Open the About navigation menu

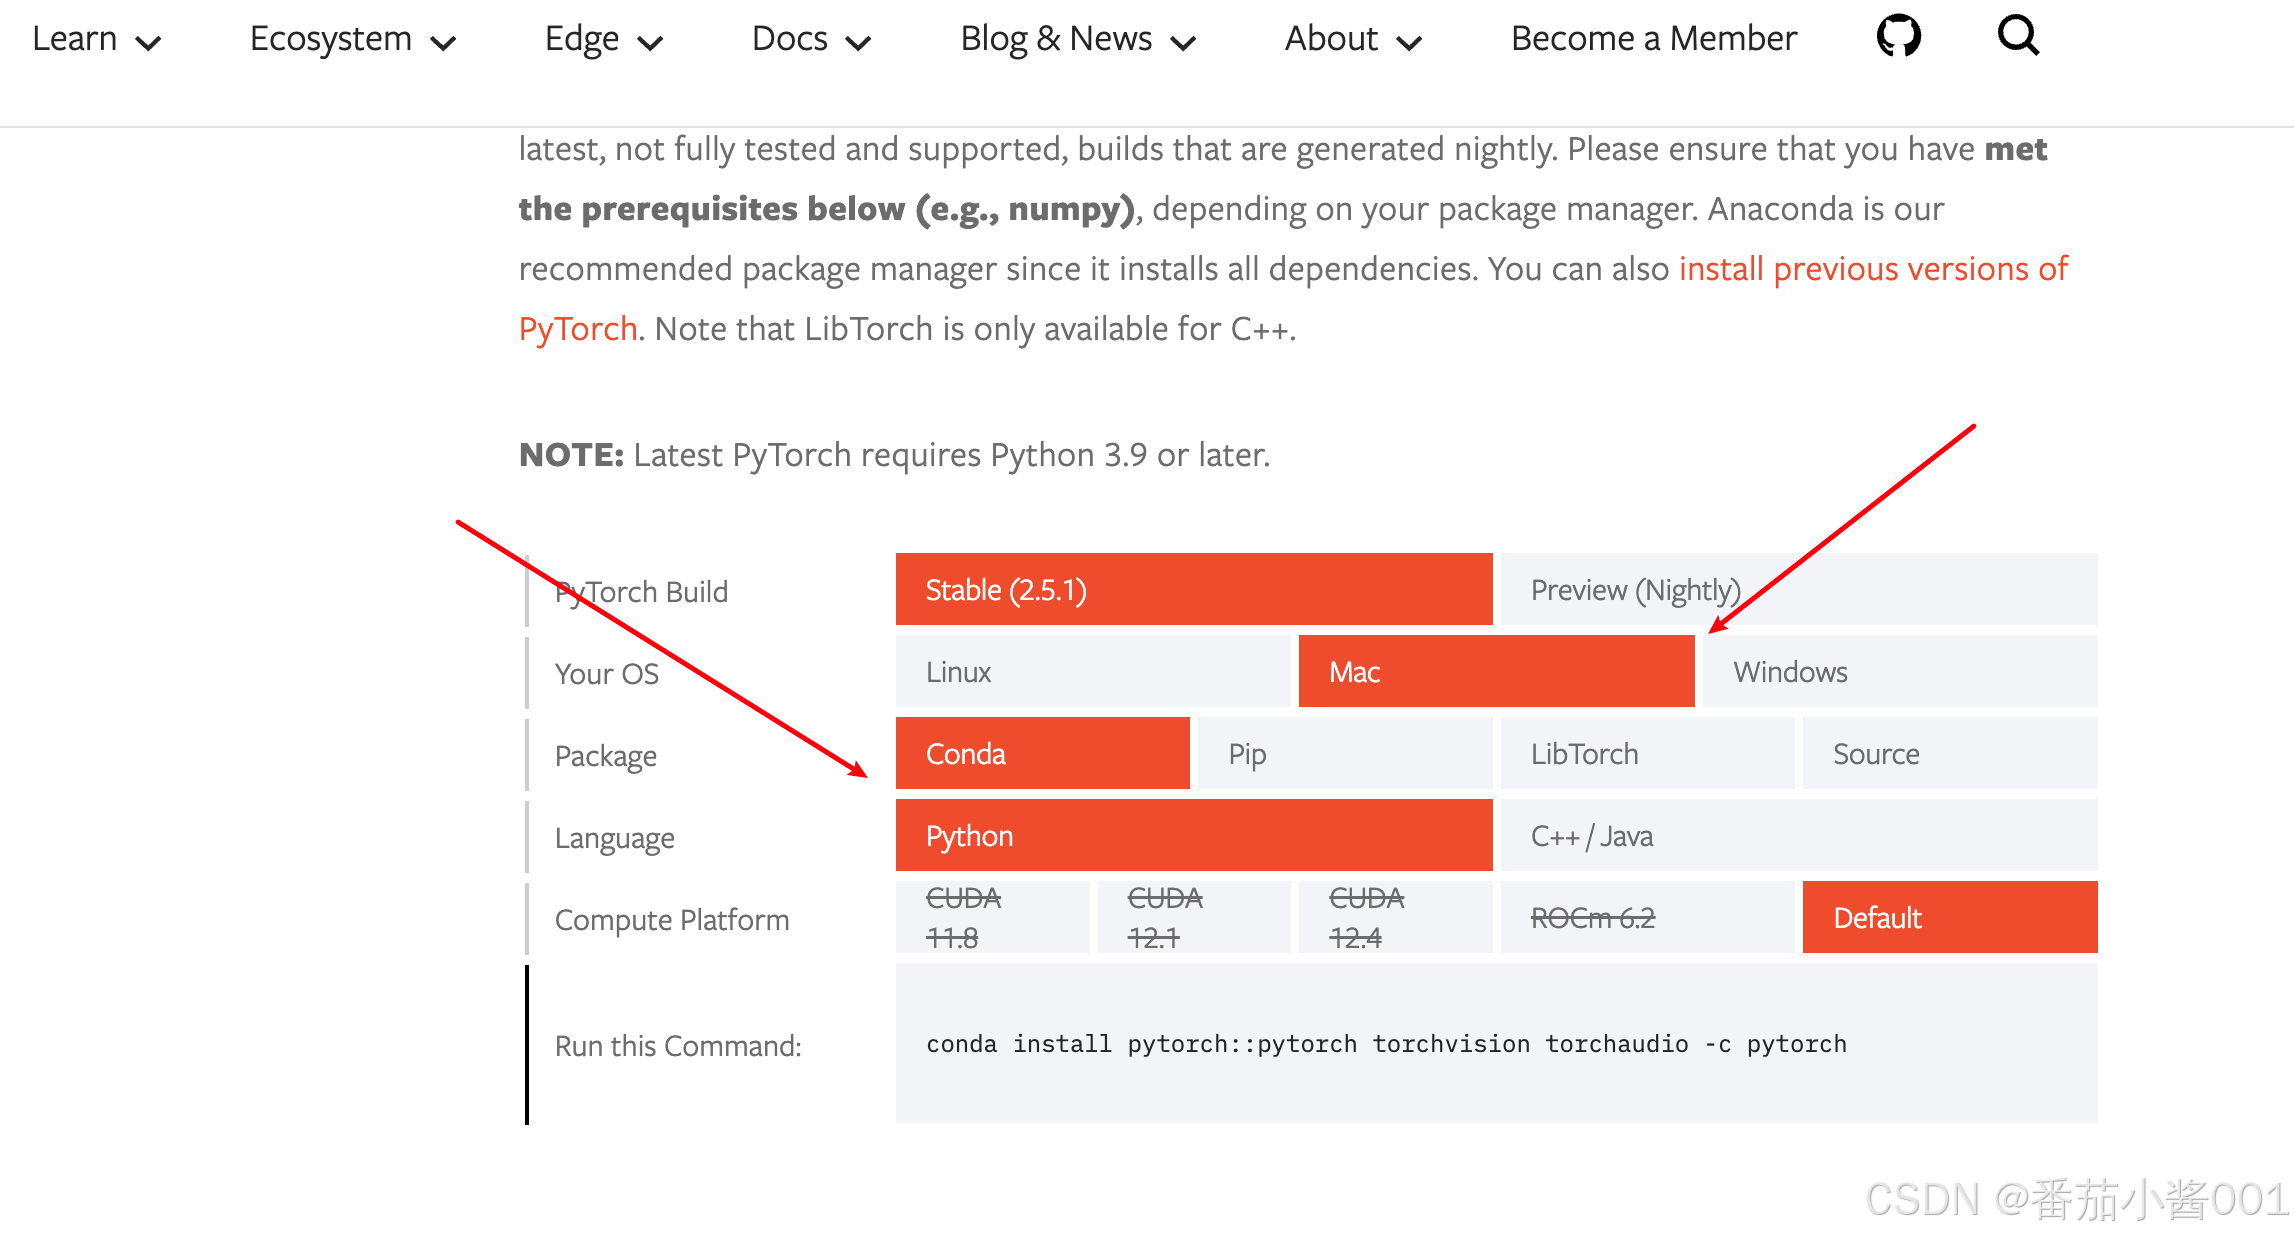pyautogui.click(x=1332, y=38)
